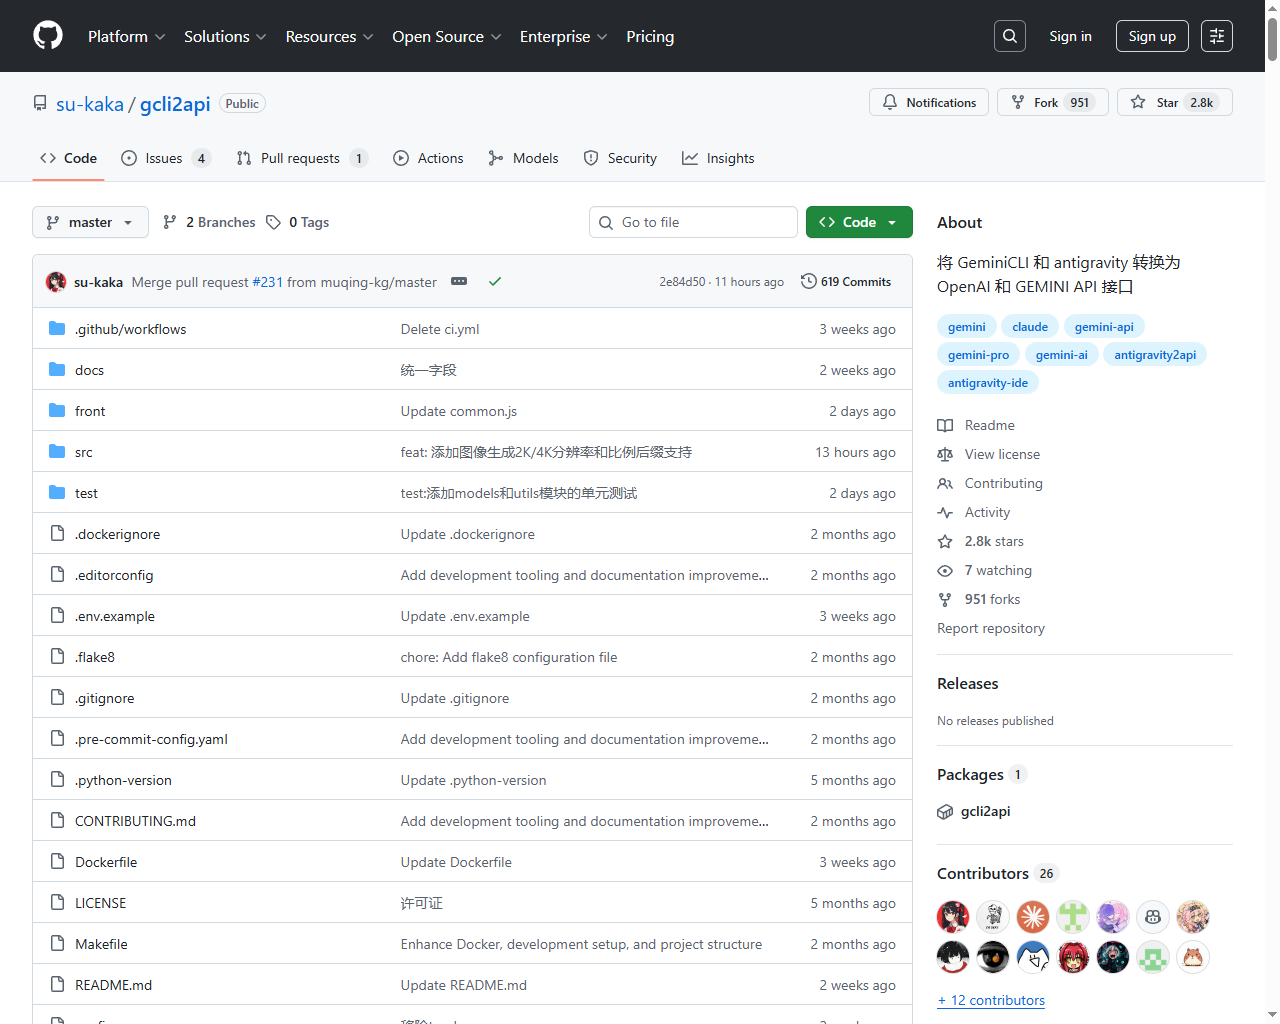Fork the repository
The image size is (1280, 1024).
tap(1050, 101)
